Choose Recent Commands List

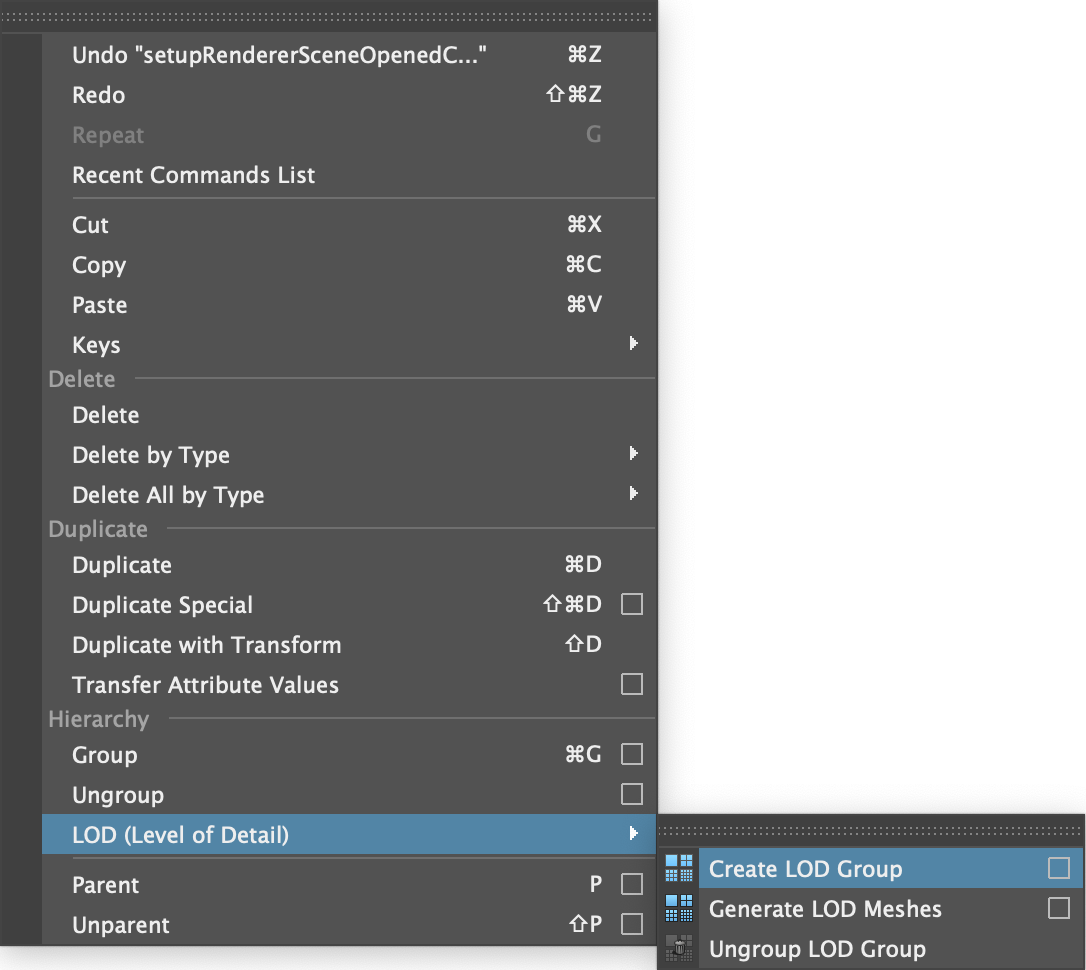pos(194,175)
